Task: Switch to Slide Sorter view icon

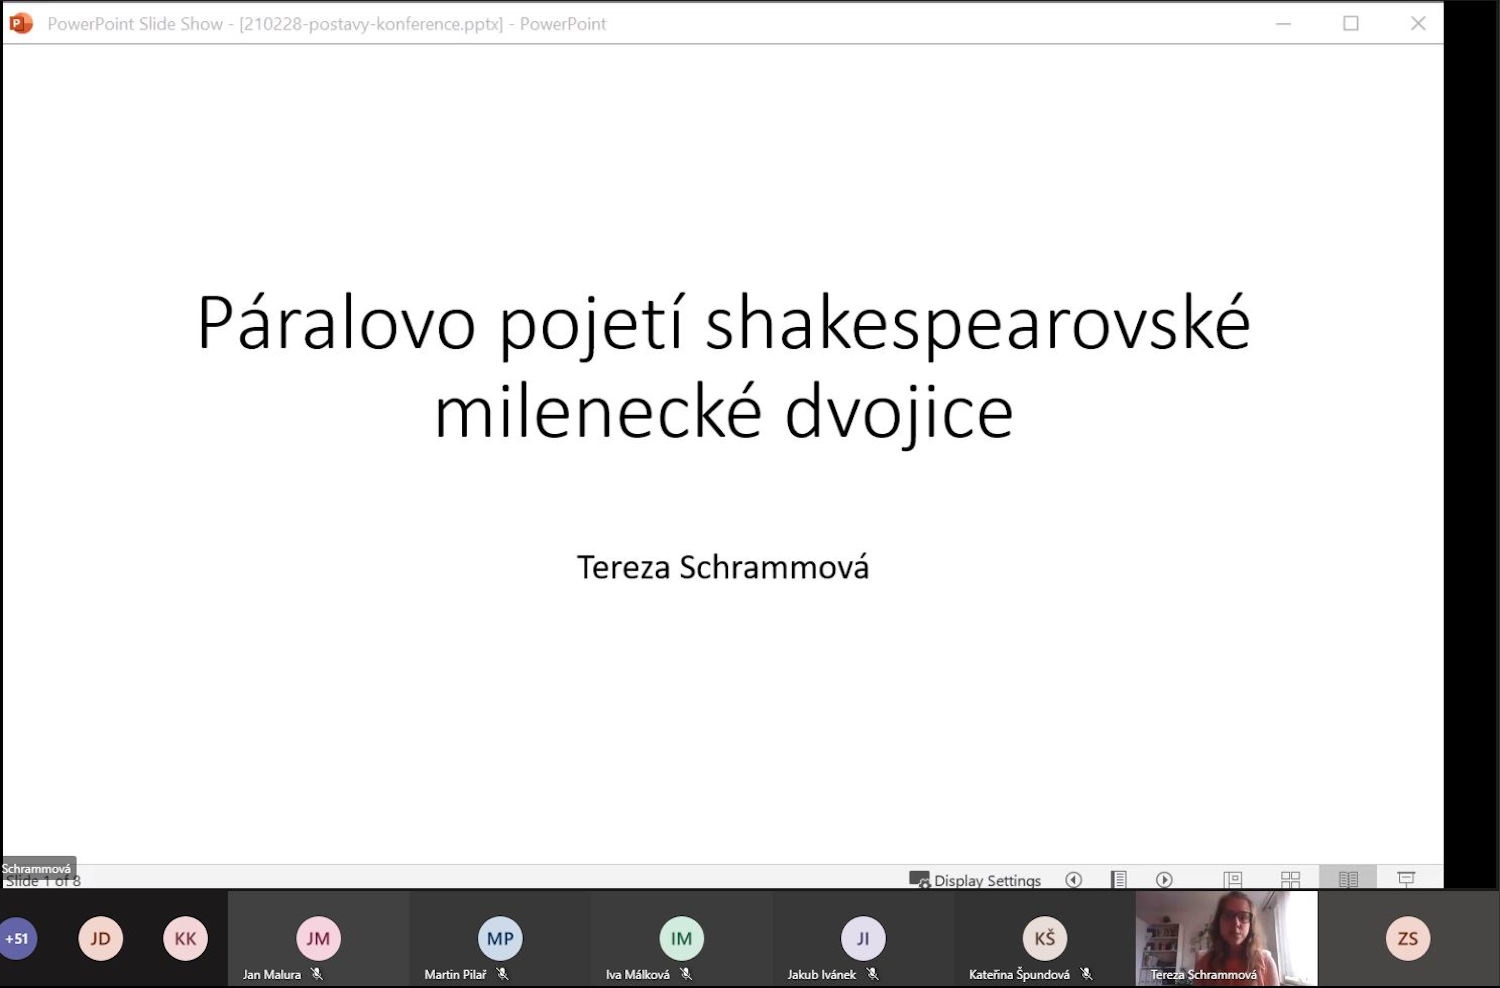Action: tap(1291, 880)
